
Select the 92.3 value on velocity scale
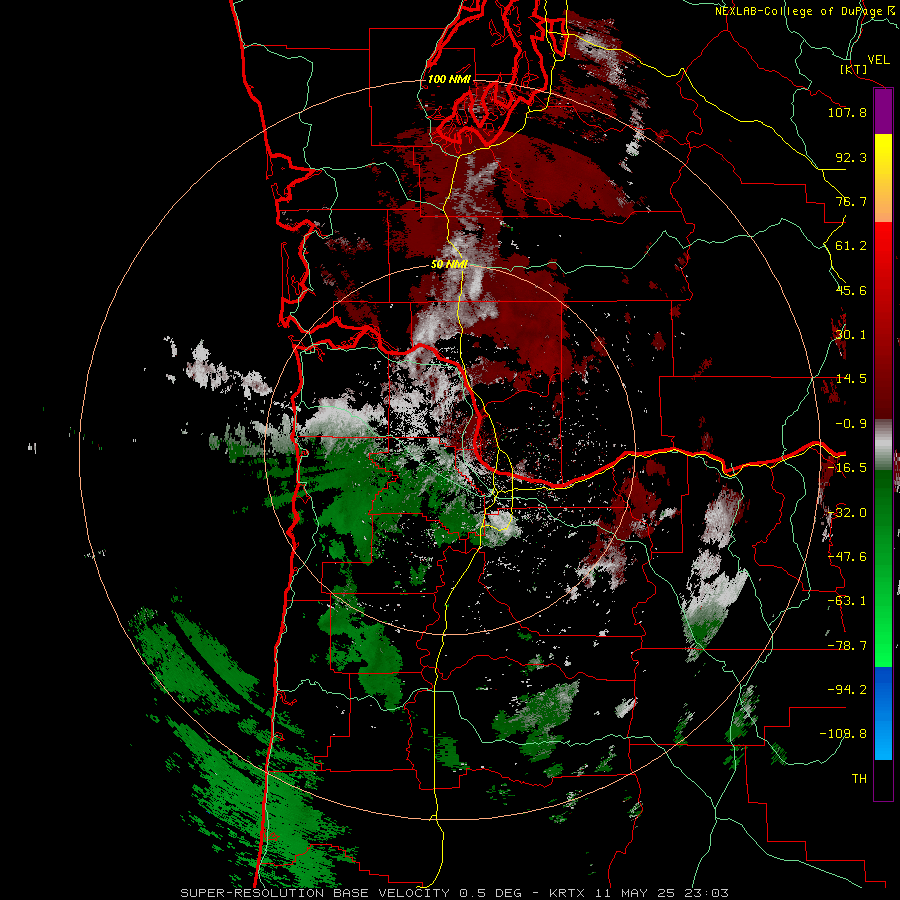tap(851, 157)
